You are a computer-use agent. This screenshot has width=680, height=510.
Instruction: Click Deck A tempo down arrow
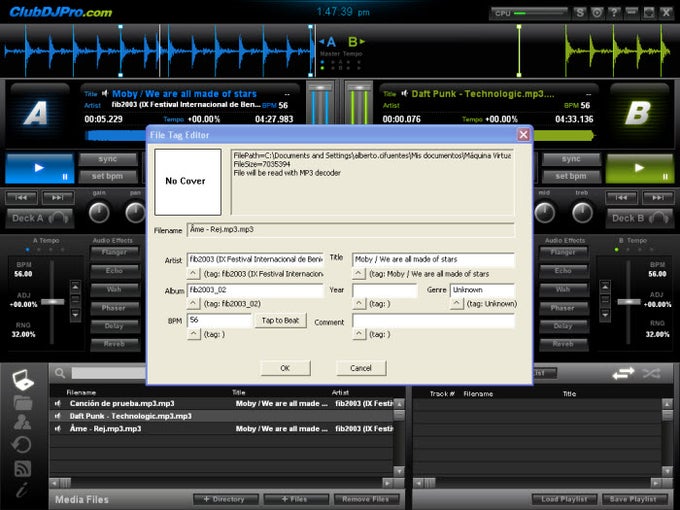75,314
